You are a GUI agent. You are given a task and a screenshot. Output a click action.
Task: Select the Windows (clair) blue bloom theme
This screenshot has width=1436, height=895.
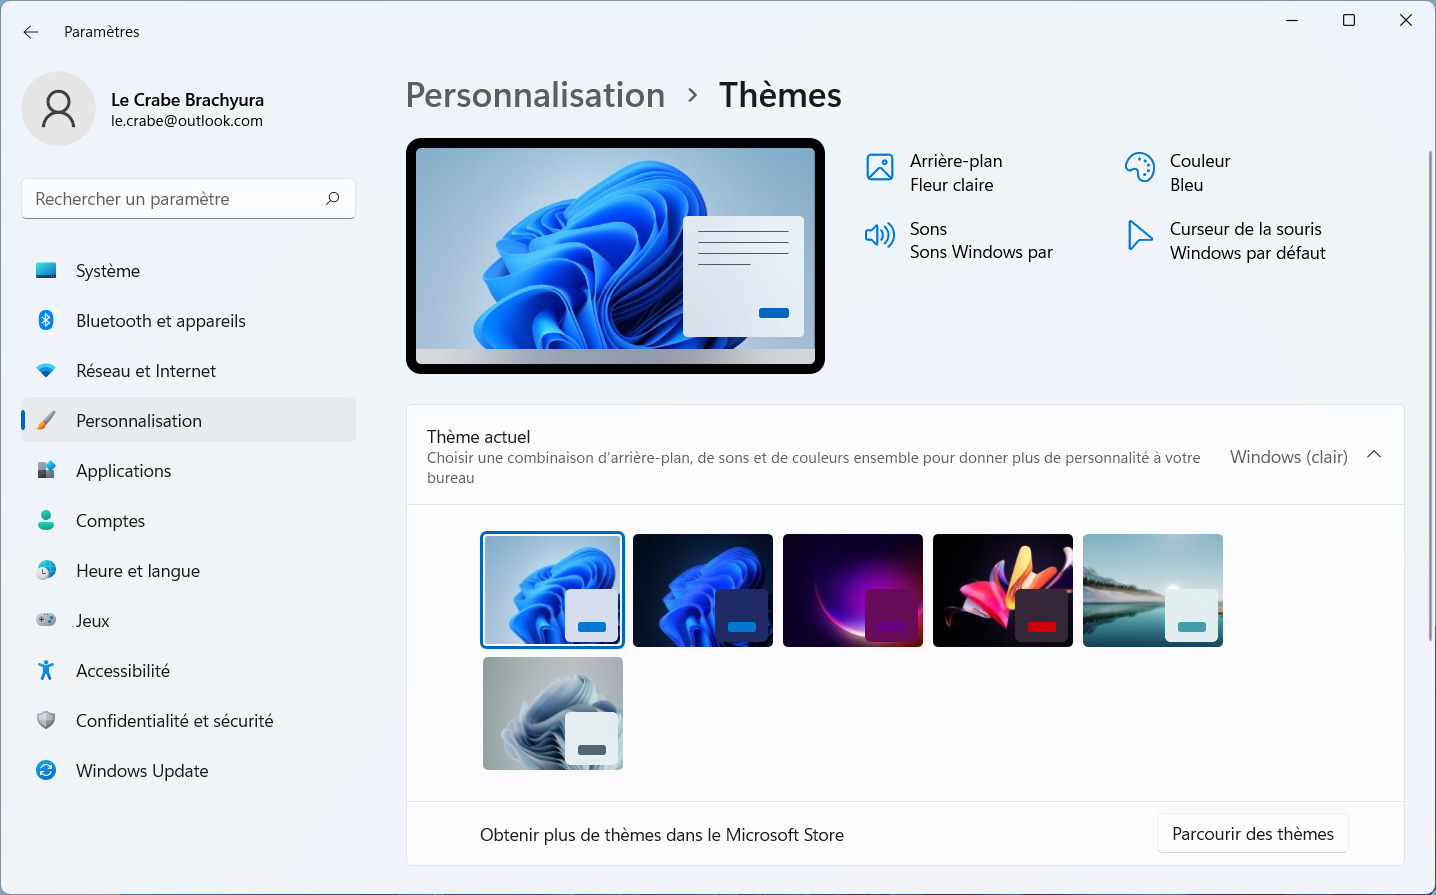click(553, 590)
